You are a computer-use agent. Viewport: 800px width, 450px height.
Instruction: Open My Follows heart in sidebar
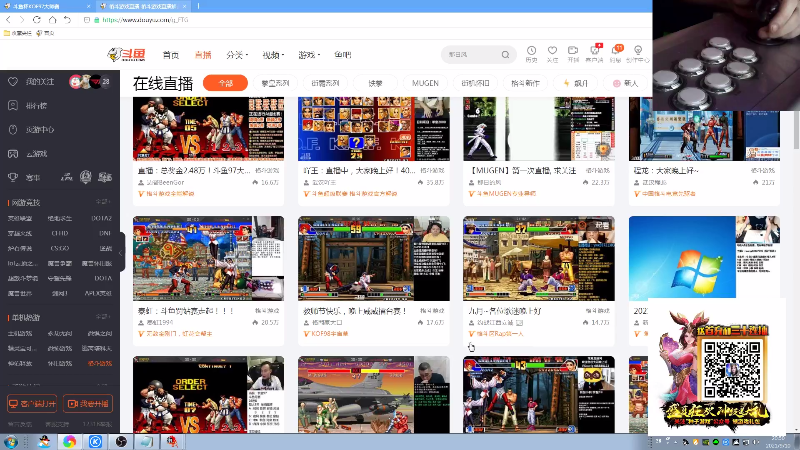(13, 82)
